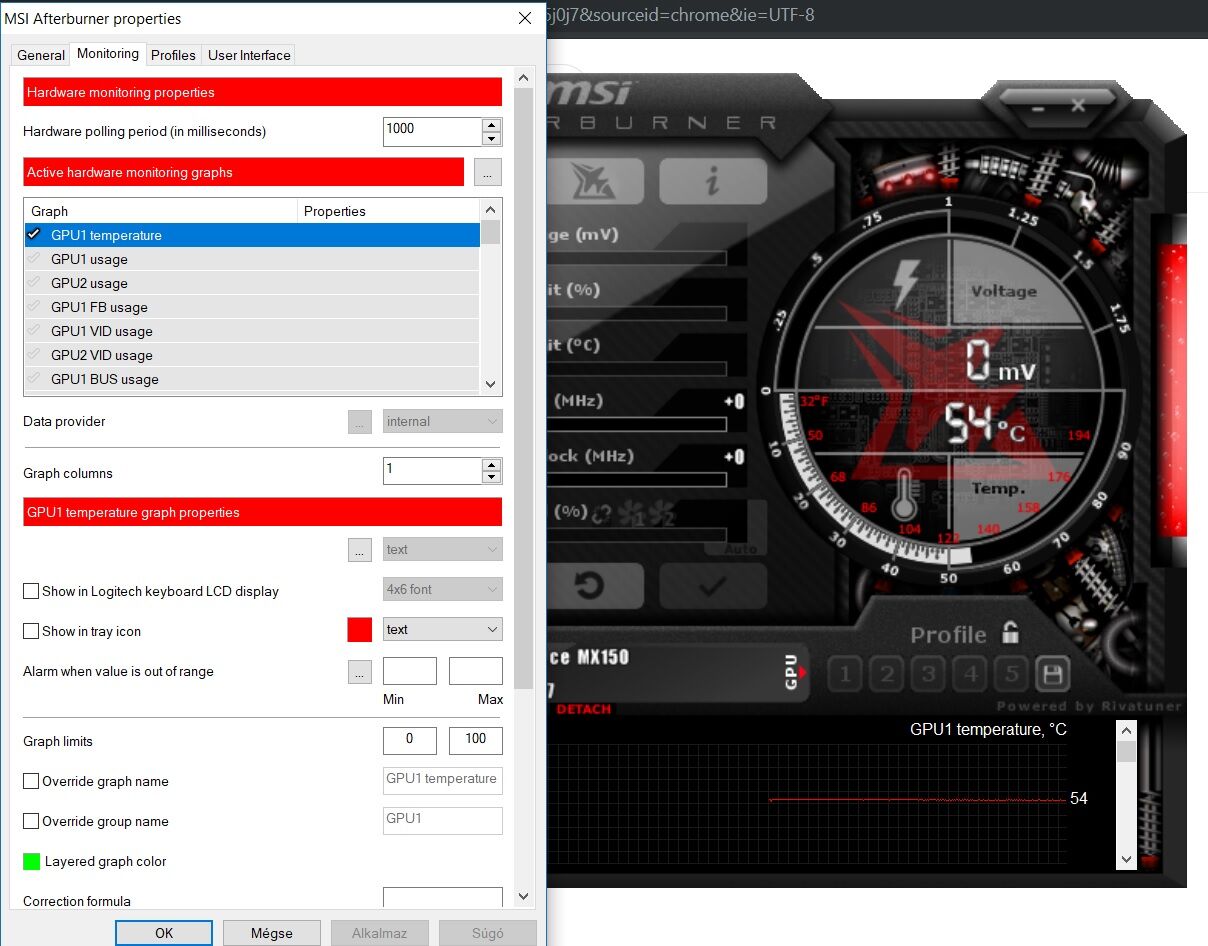
Task: Select the GPU2 VID usage row
Action: (x=252, y=355)
